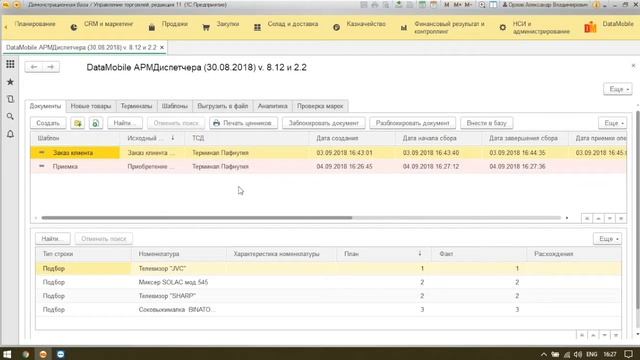Click Найти in the lower table toolbar
Screen dimensions: 640x360
point(53,239)
